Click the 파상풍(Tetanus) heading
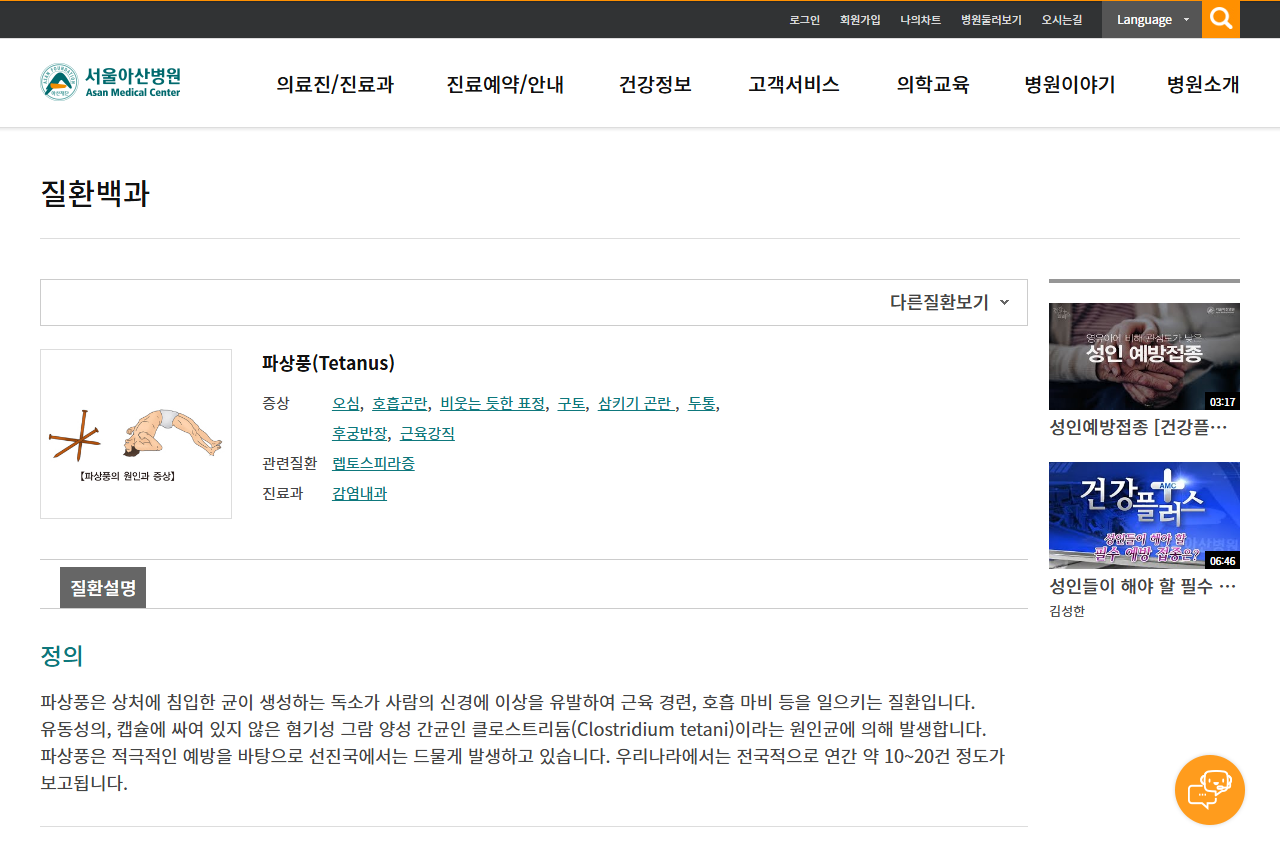Viewport: 1280px width, 860px height. coord(328,363)
